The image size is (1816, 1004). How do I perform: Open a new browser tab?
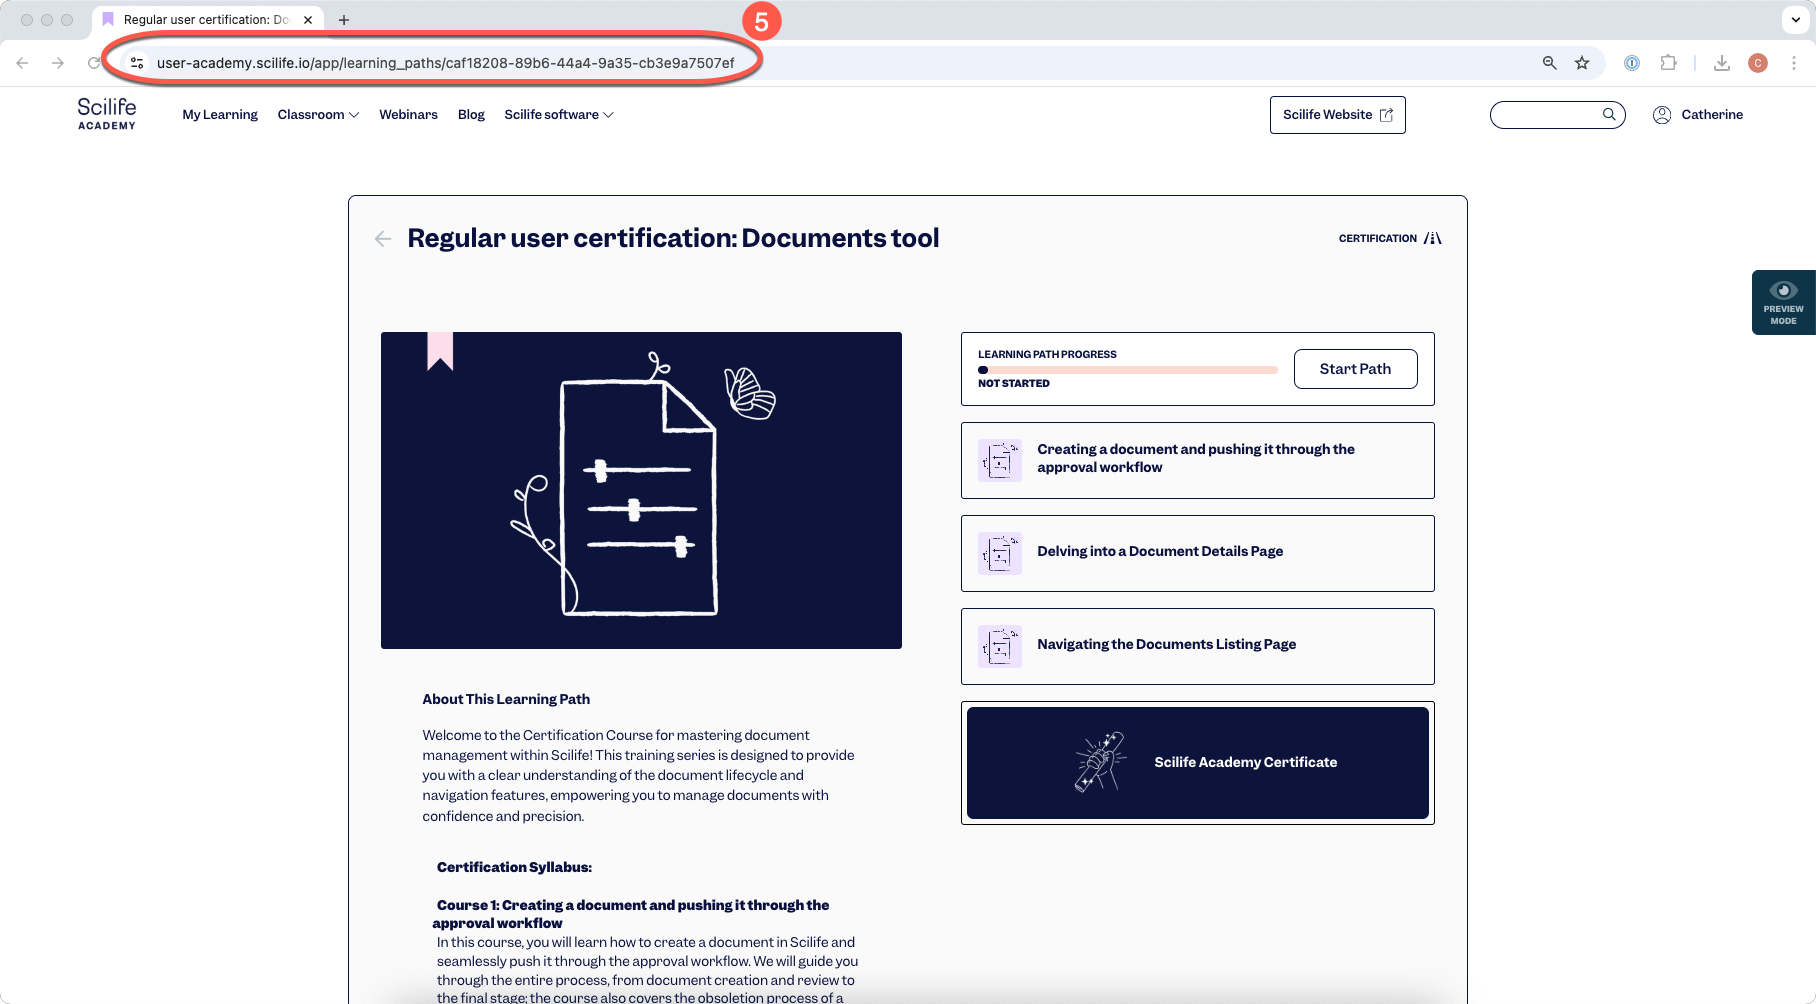click(344, 20)
